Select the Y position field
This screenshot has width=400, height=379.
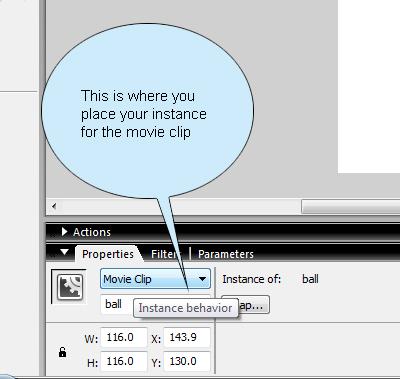coord(187,361)
